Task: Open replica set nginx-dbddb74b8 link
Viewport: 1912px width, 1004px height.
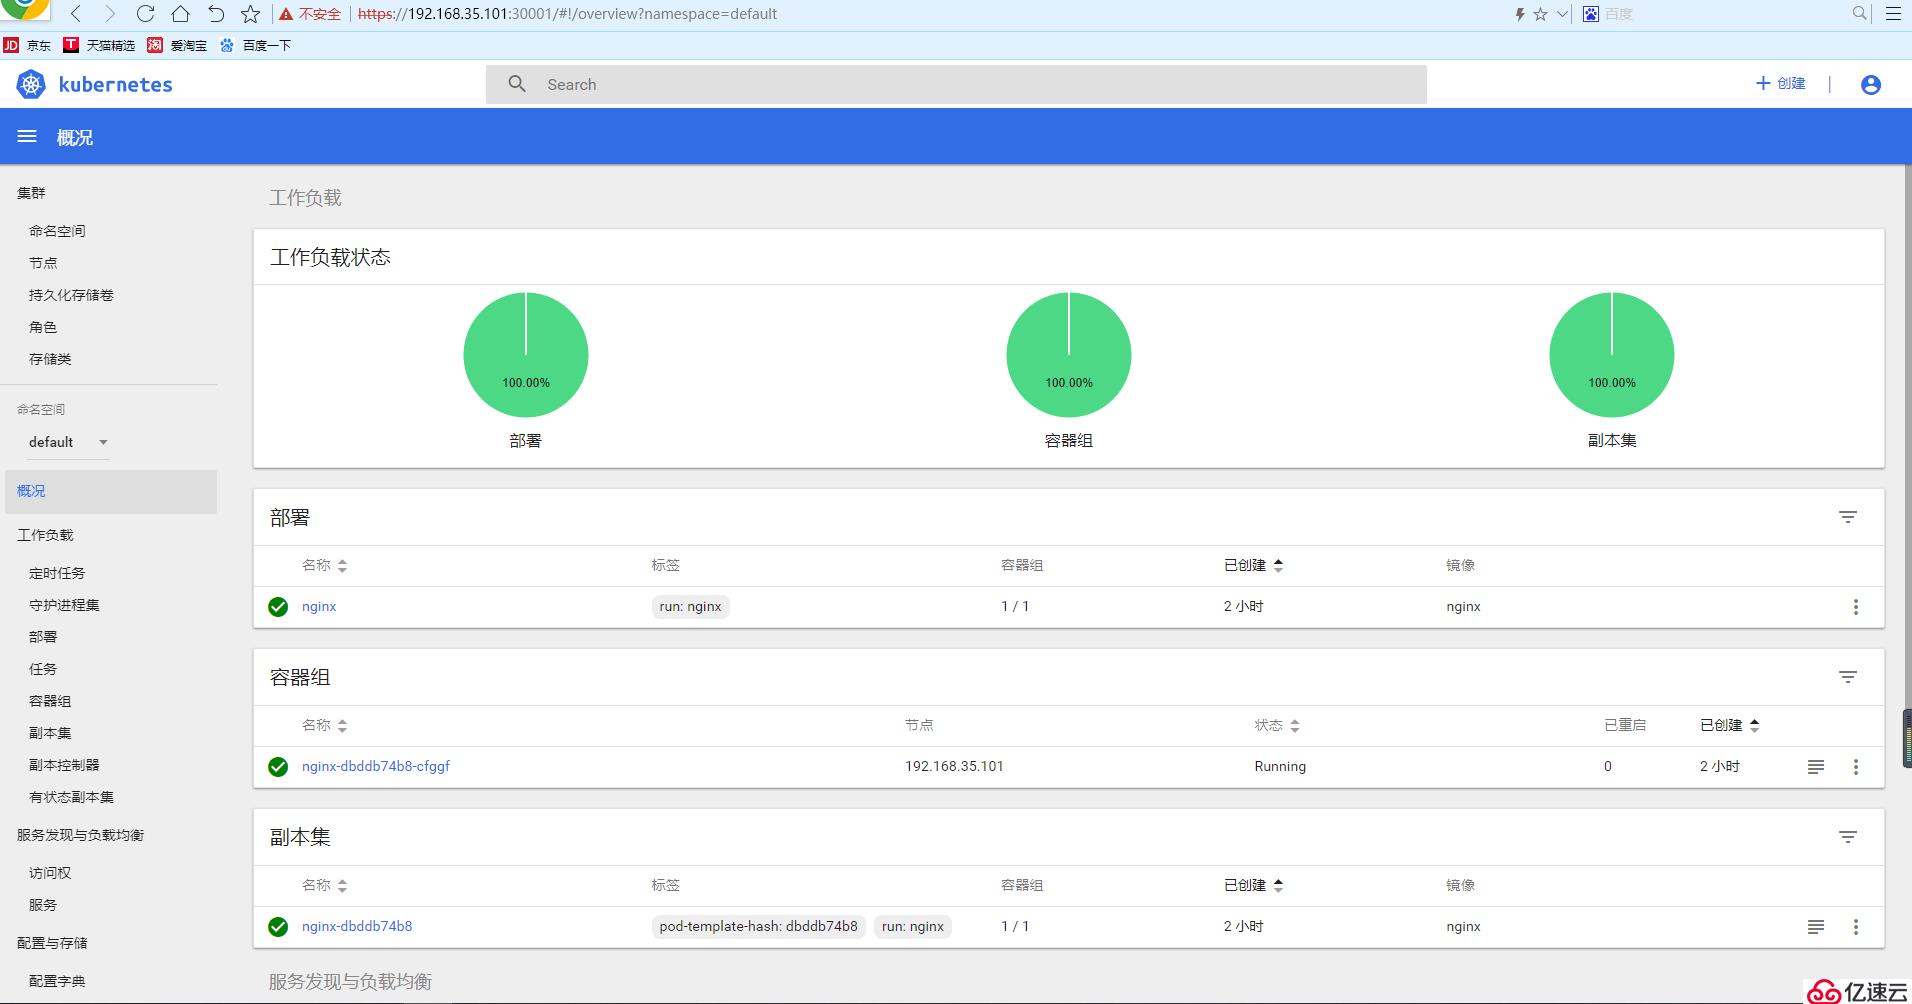Action: pos(357,926)
